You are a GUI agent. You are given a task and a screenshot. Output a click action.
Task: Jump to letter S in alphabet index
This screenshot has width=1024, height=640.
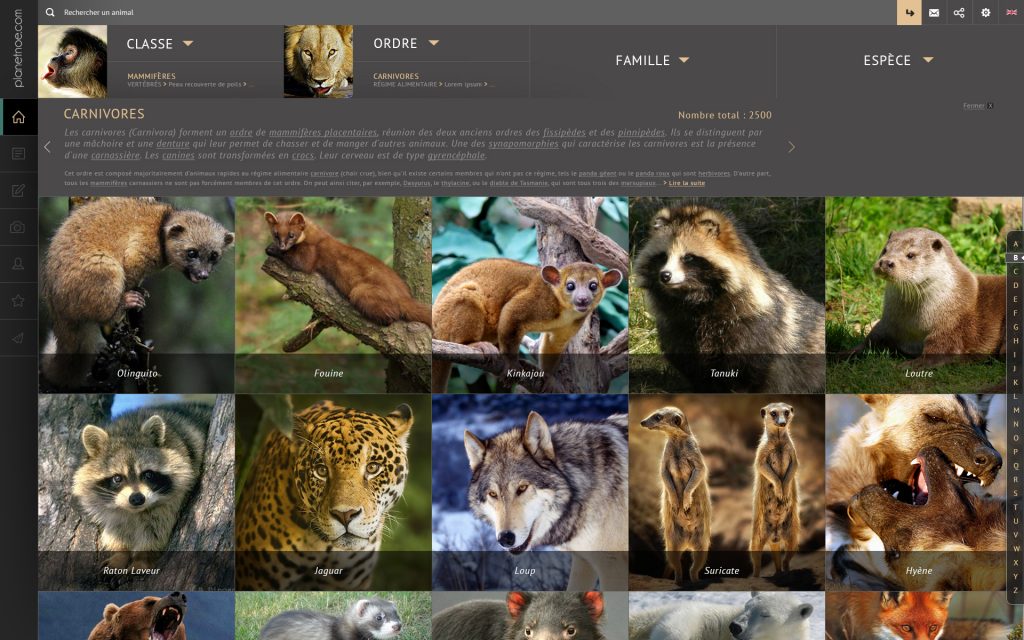pyautogui.click(x=1016, y=493)
